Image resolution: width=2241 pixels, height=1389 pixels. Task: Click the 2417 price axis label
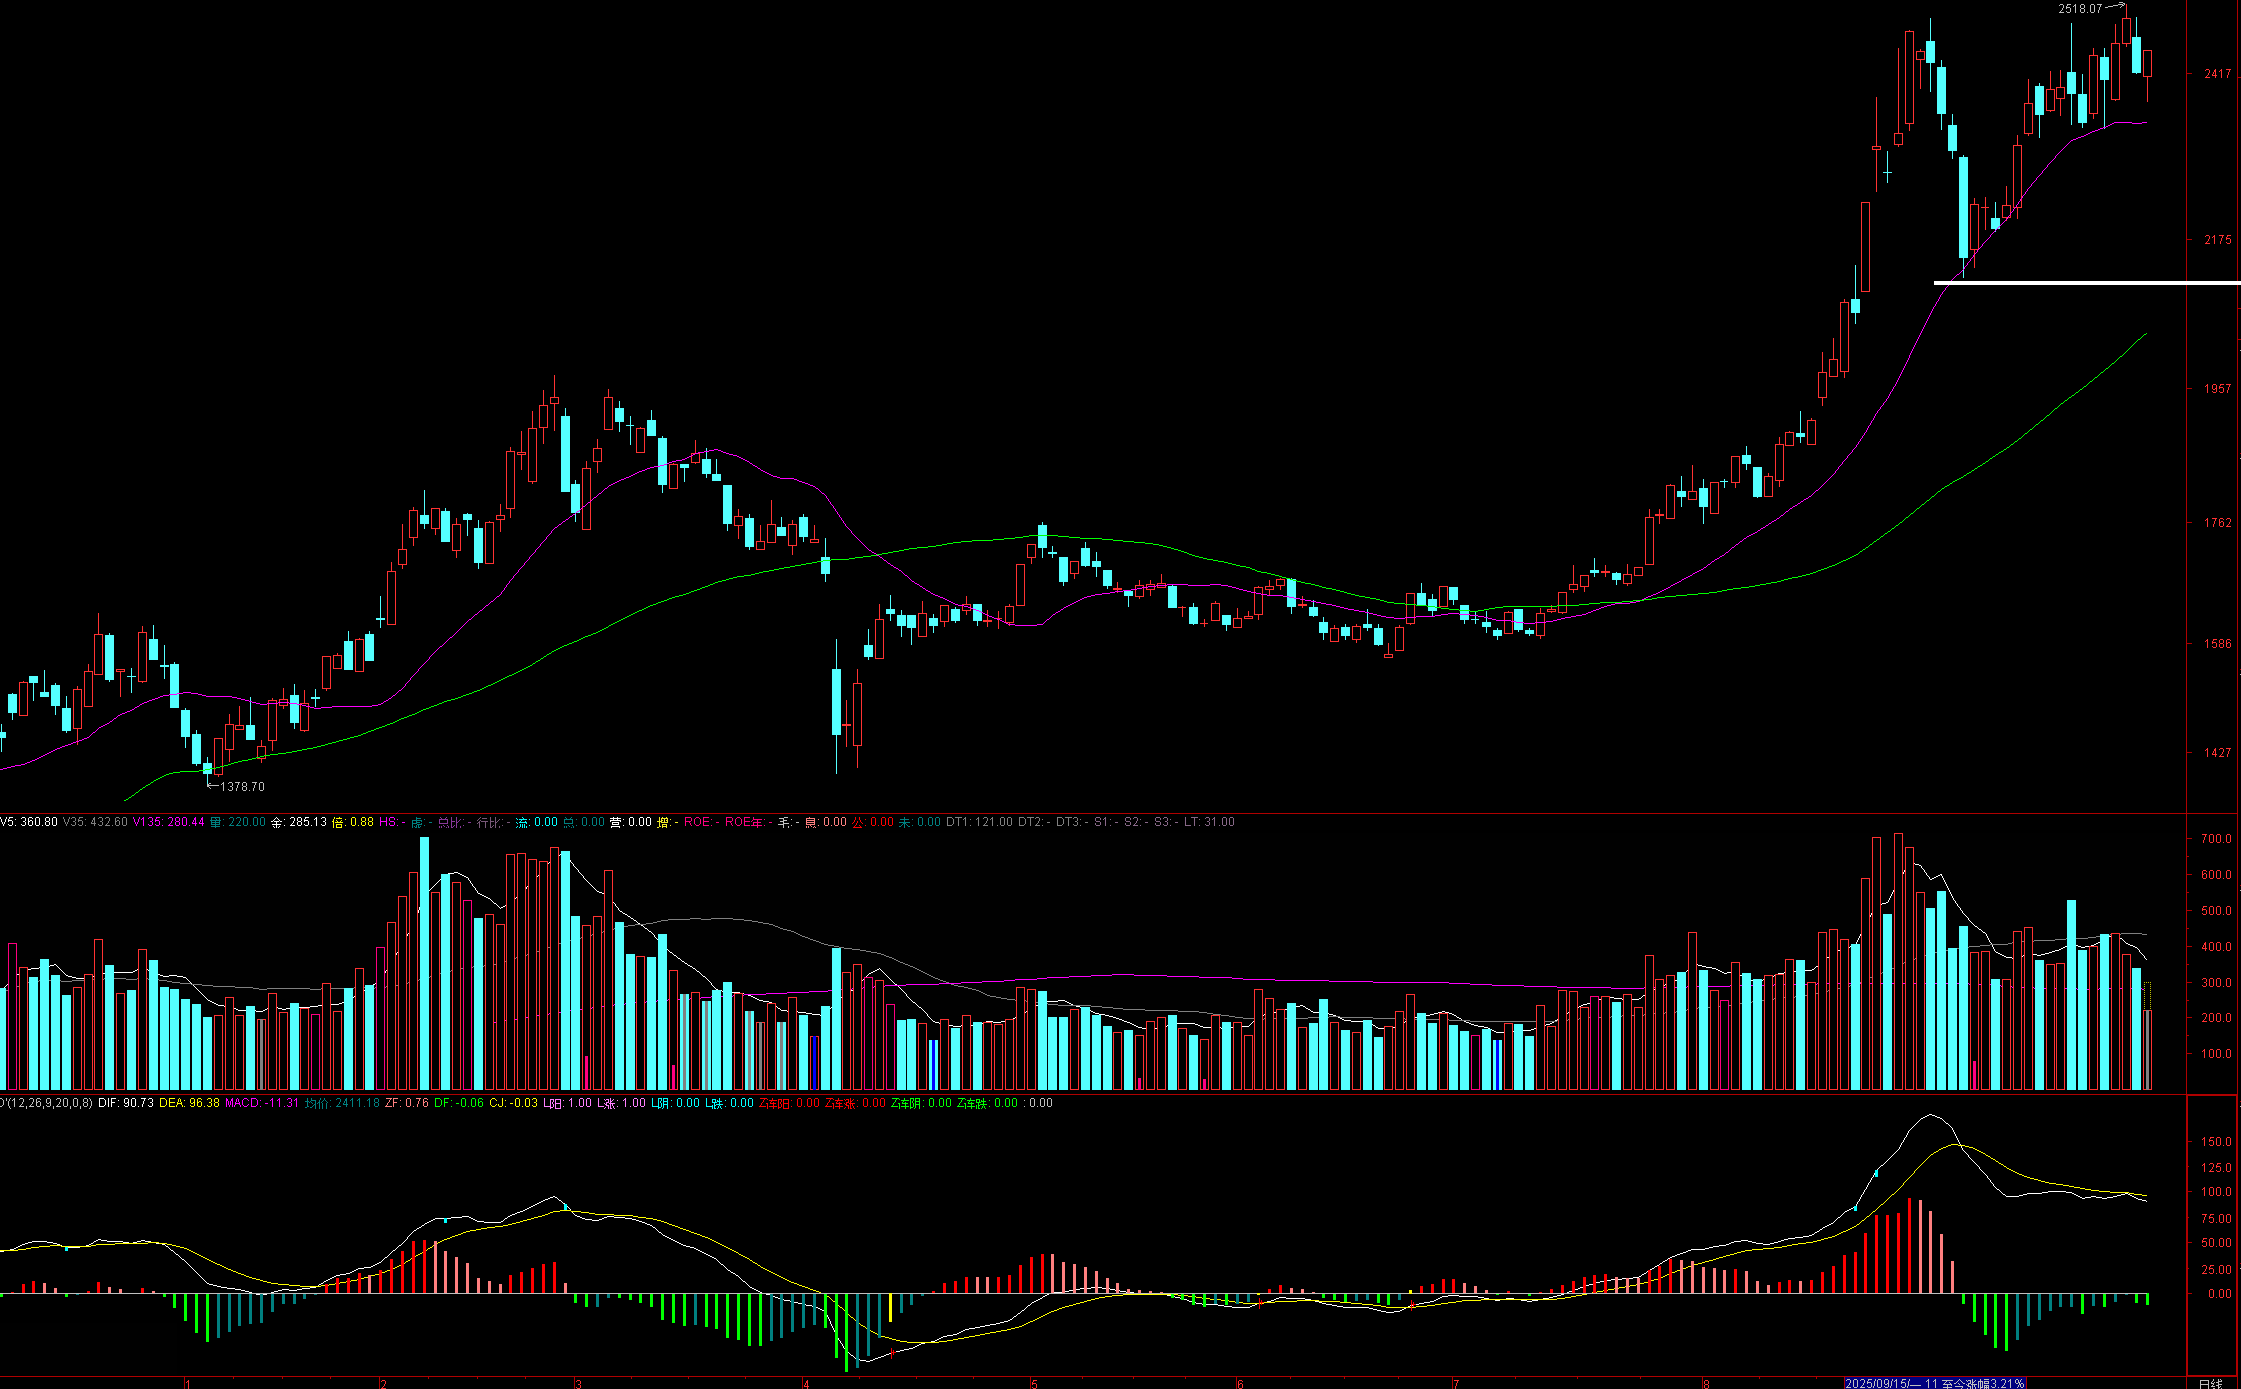[x=2217, y=74]
